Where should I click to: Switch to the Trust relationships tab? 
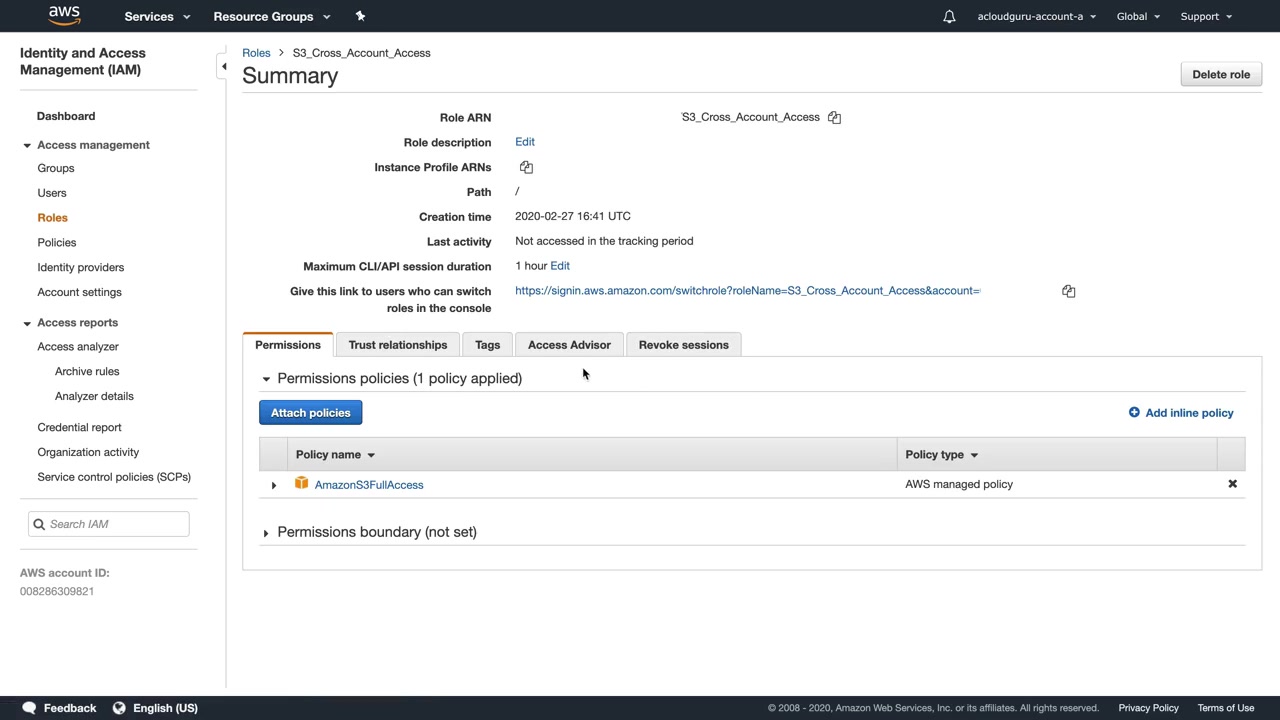tap(397, 345)
